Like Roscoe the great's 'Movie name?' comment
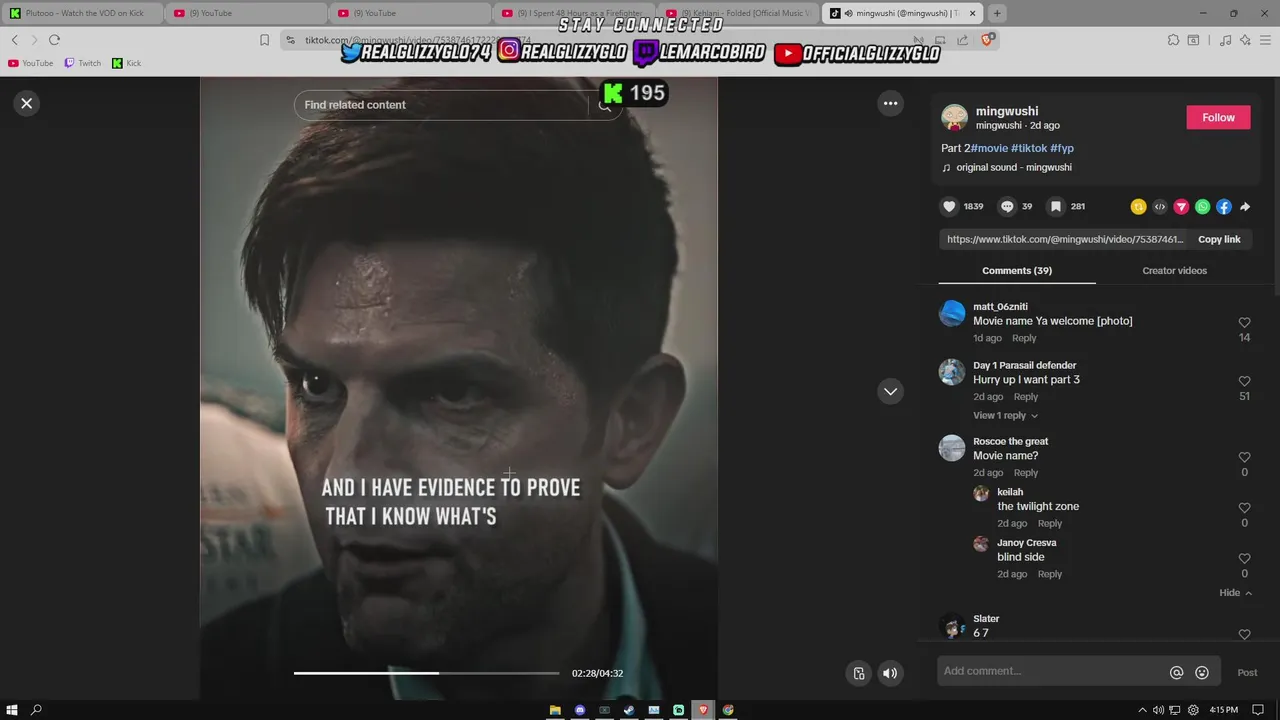 click(x=1245, y=458)
